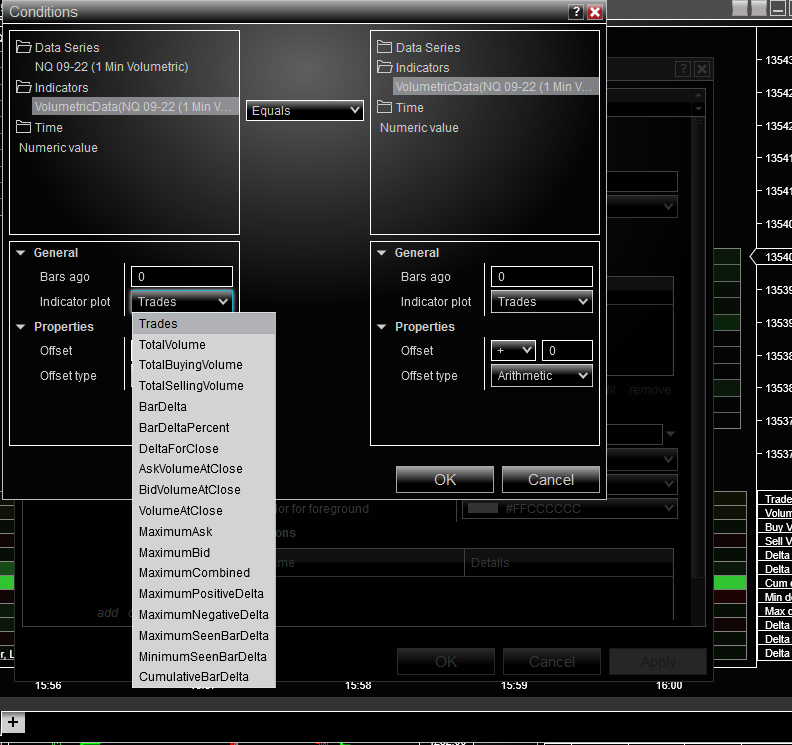The height and width of the screenshot is (745, 792).
Task: Choose MaximumCombined from the plot list
Action: [x=204, y=573]
